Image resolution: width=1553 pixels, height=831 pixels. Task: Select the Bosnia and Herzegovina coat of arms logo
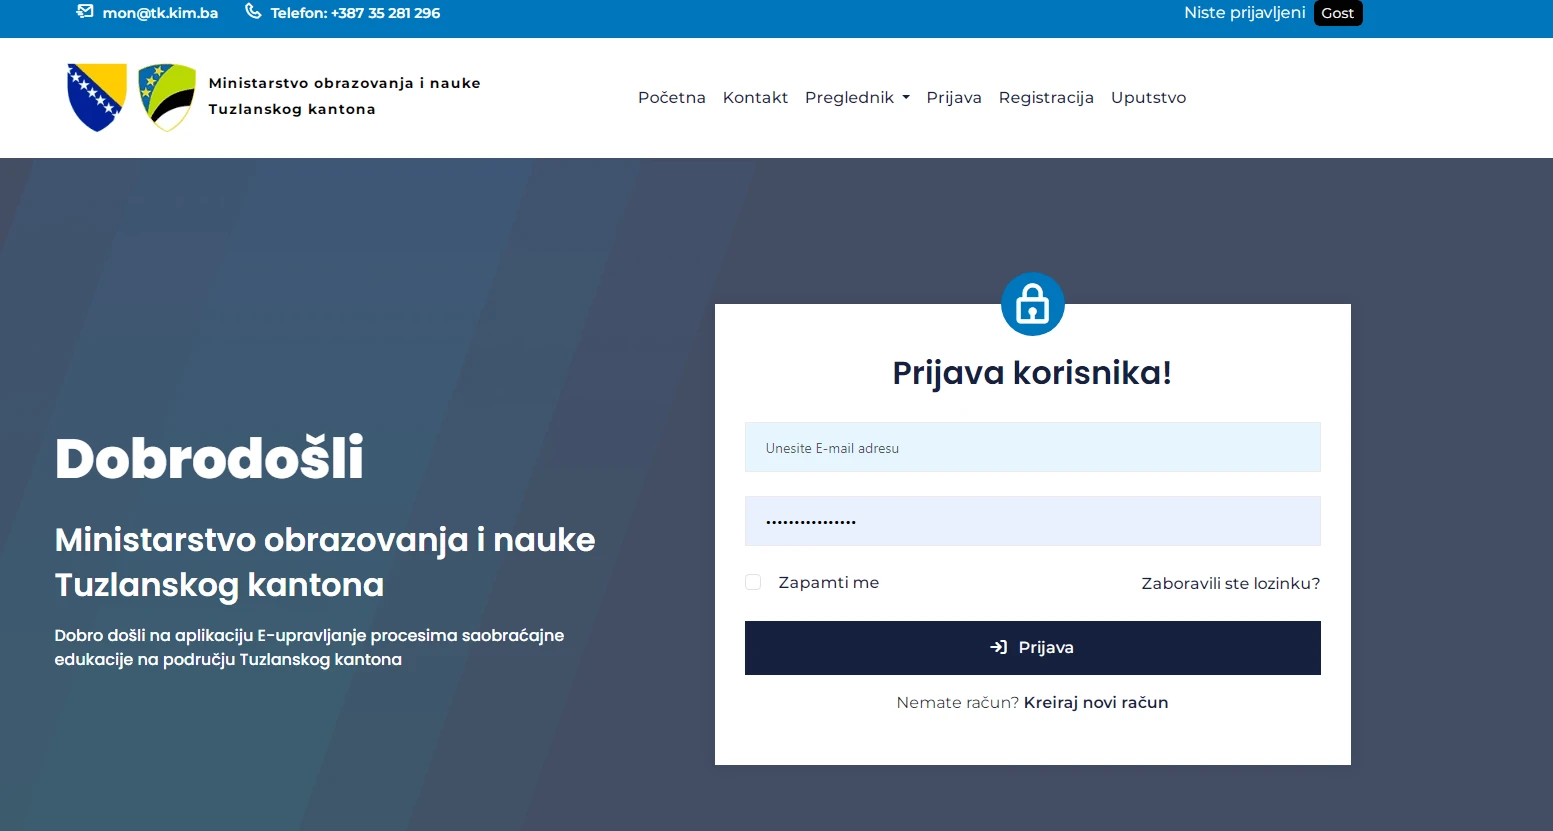95,97
